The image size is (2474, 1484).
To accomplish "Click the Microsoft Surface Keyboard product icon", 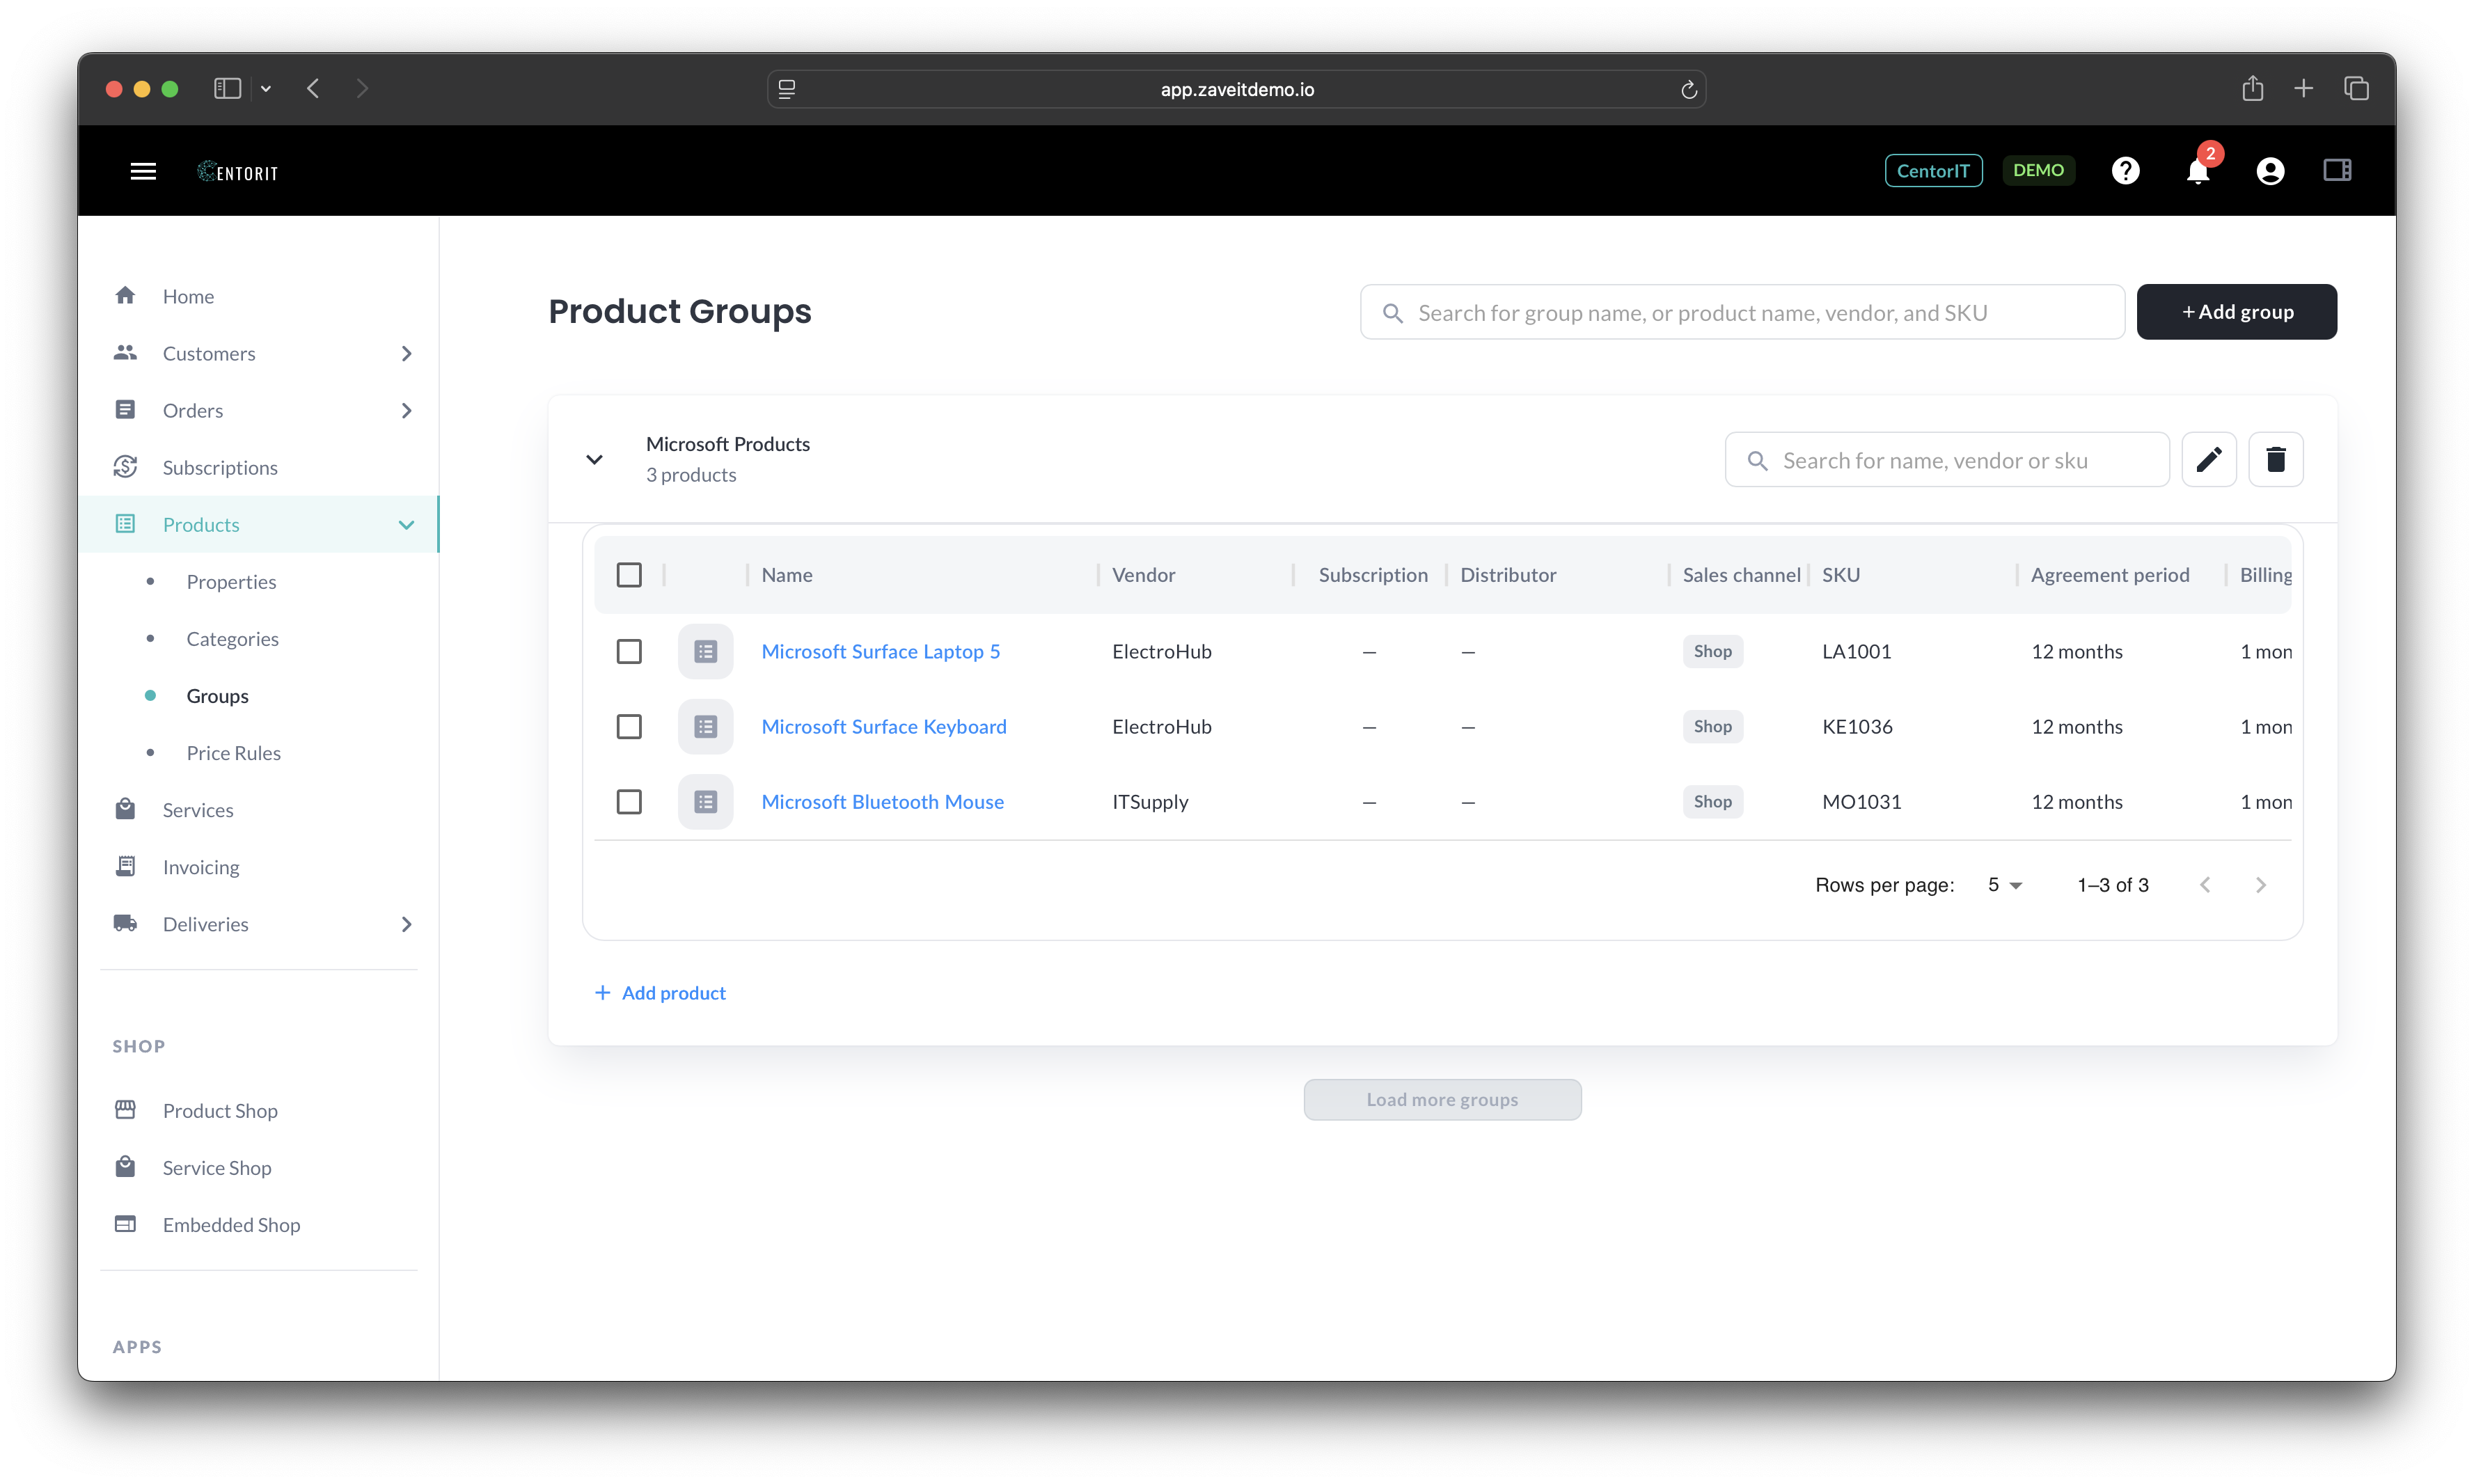I will (x=705, y=727).
